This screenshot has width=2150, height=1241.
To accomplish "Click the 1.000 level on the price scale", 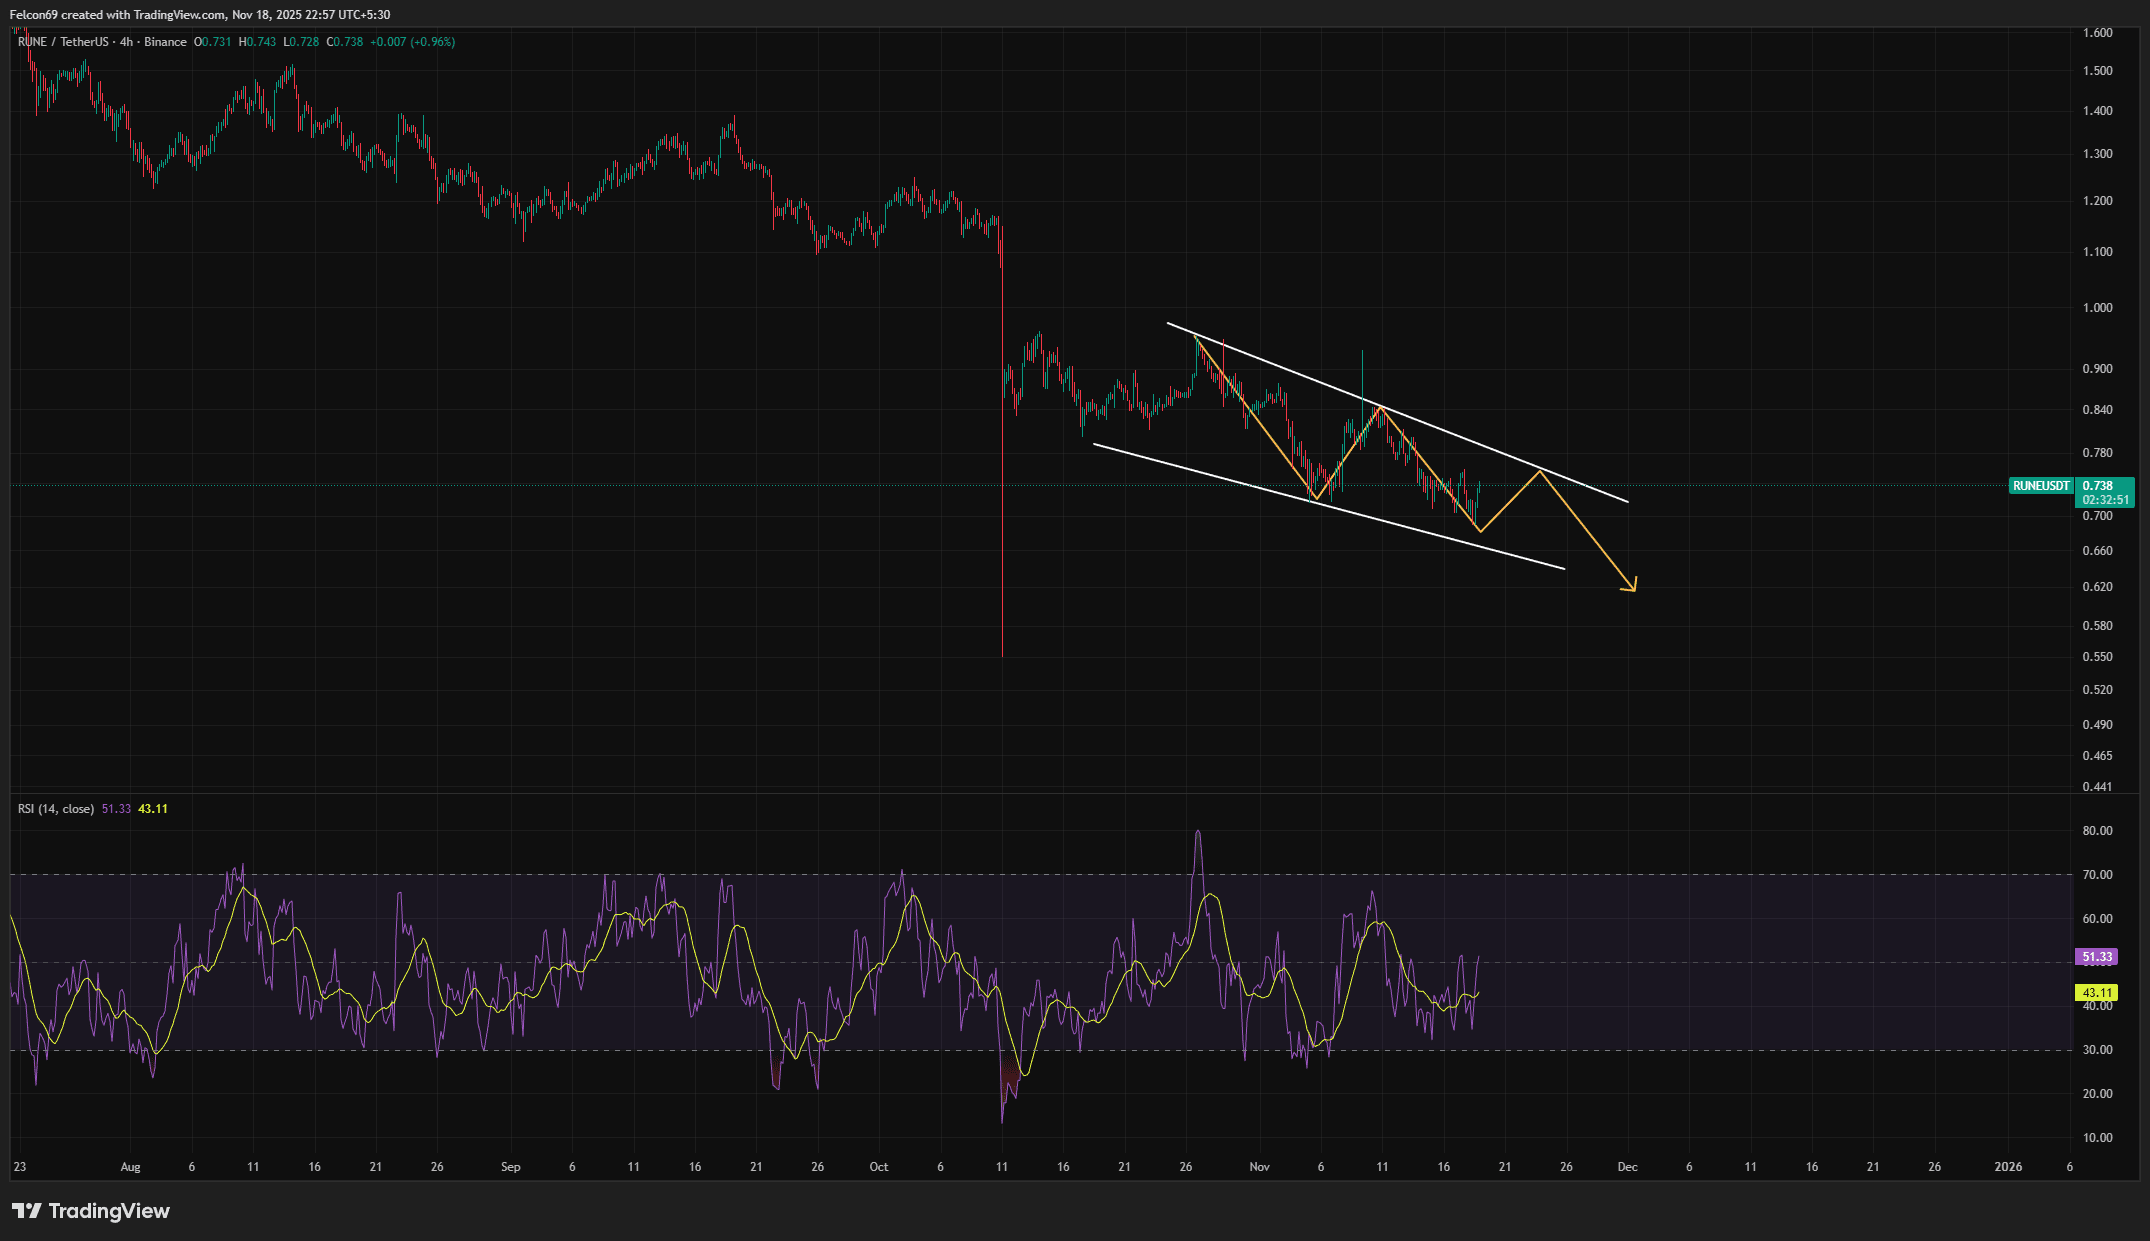I will click(2097, 308).
